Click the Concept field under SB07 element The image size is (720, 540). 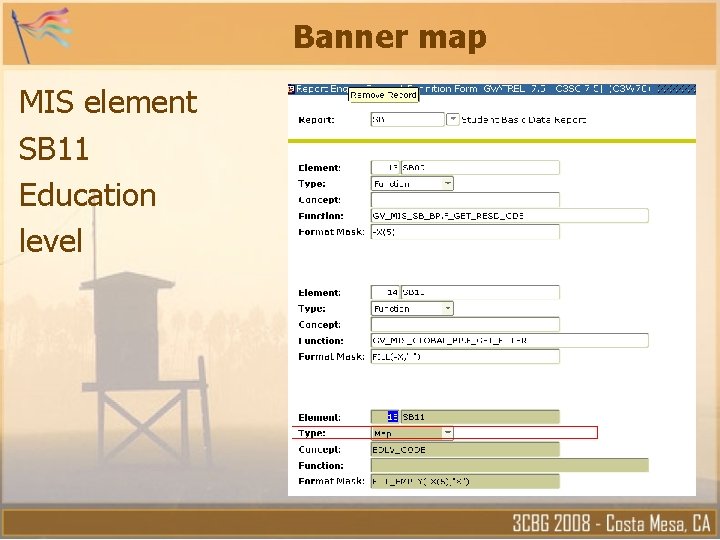tap(465, 200)
